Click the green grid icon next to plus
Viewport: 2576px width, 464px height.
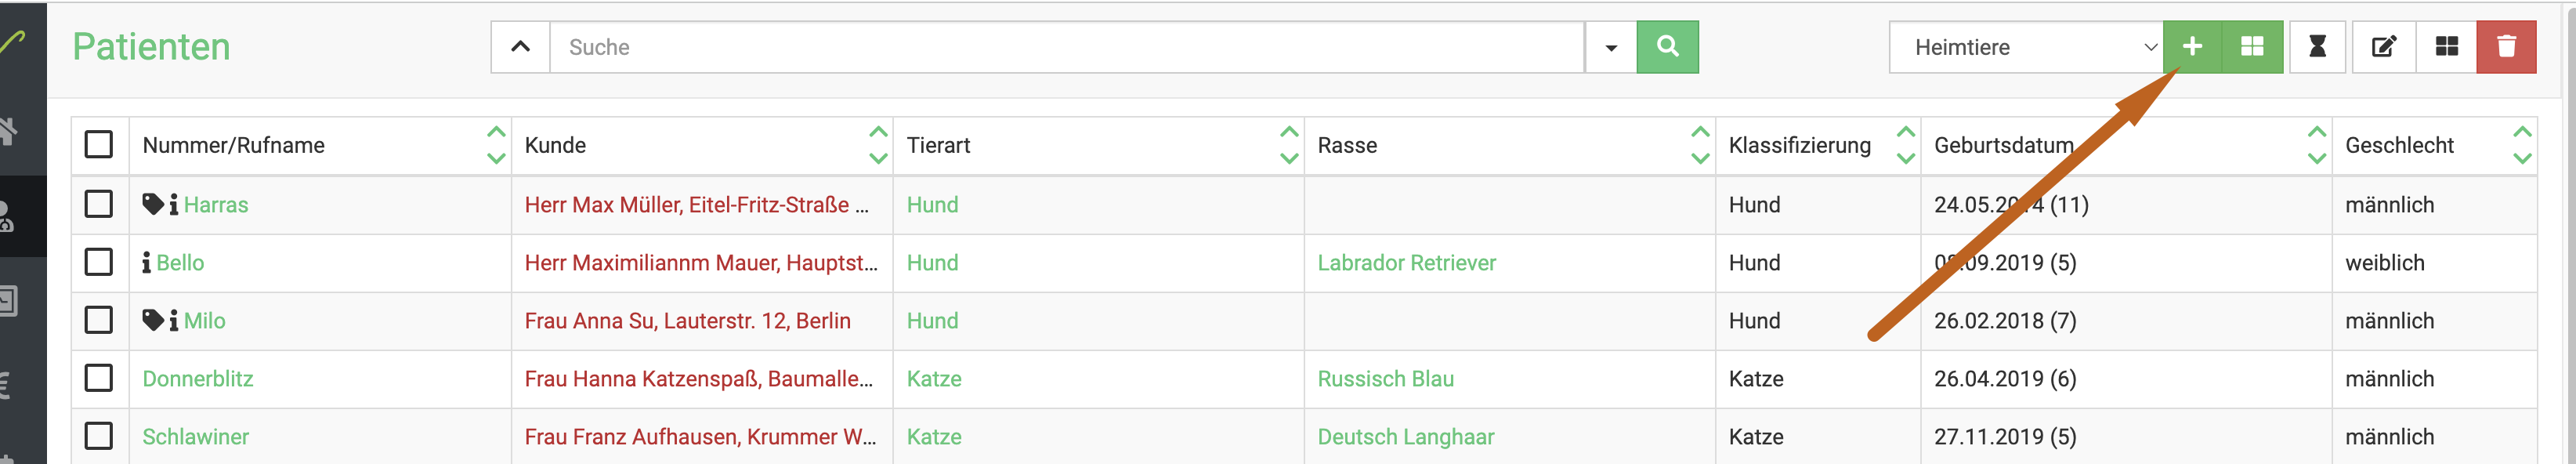[x=2252, y=47]
